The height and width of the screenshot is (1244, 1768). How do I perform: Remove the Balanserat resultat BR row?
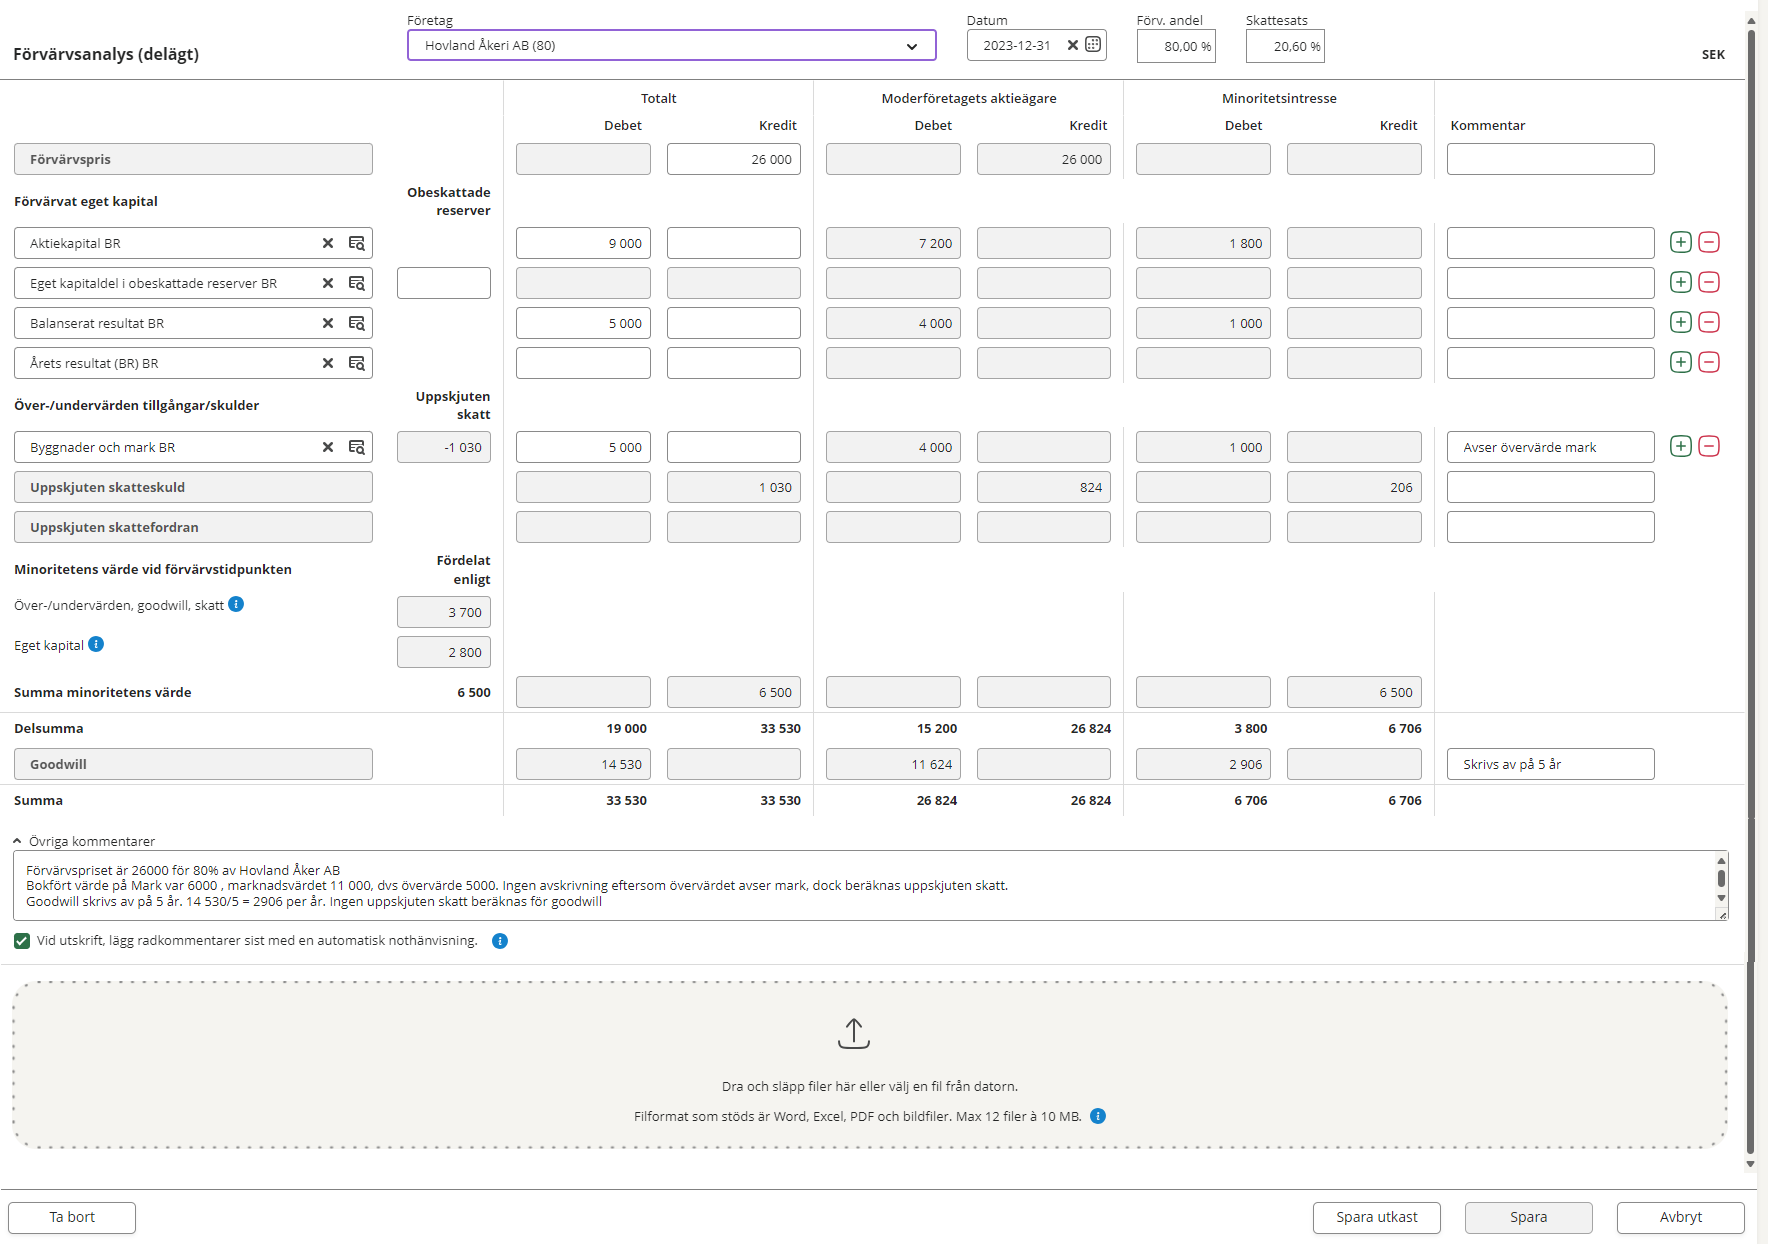tap(1709, 322)
